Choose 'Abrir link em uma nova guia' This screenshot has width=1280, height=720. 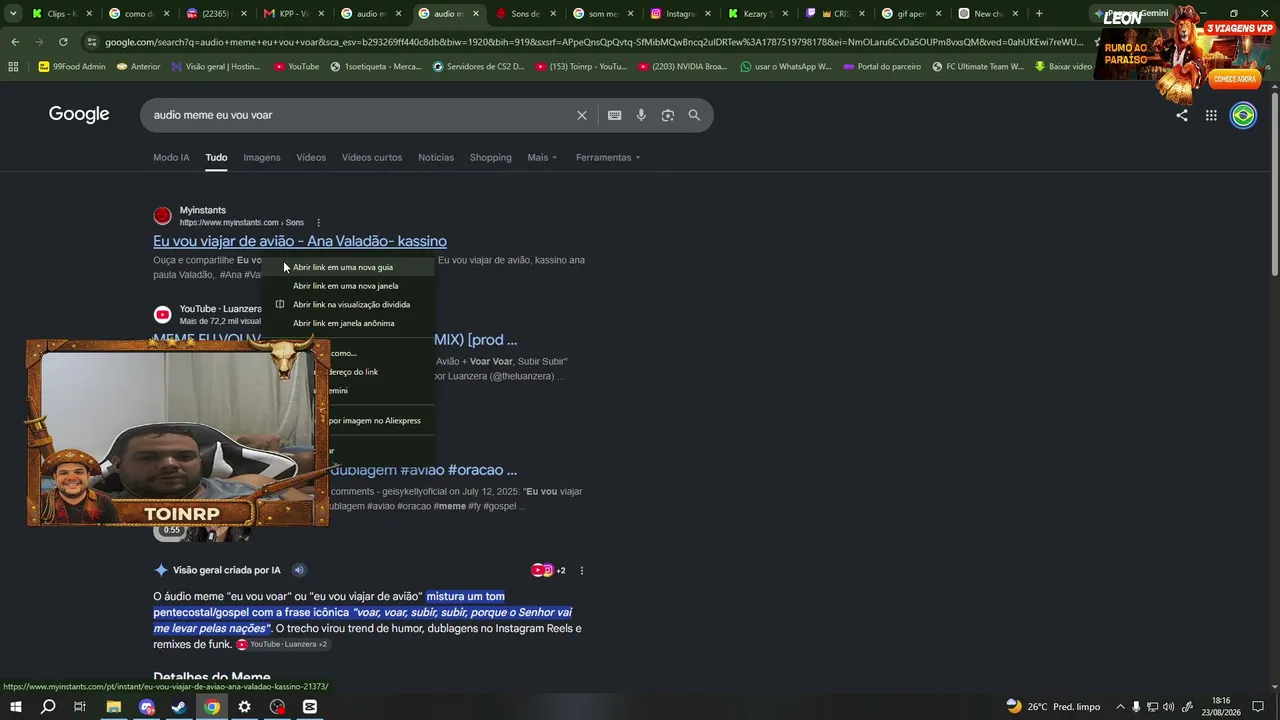pos(348,267)
